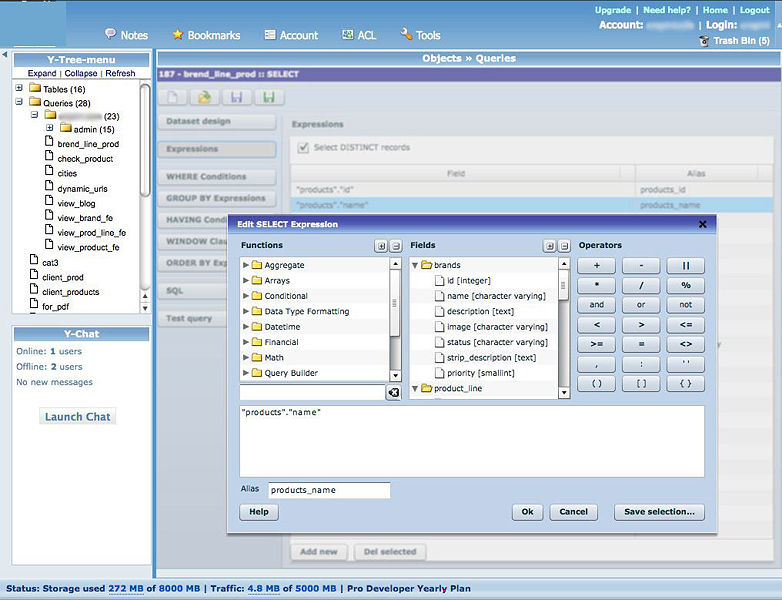Open the Notes speech bubble icon
This screenshot has width=782, height=600.
point(110,34)
